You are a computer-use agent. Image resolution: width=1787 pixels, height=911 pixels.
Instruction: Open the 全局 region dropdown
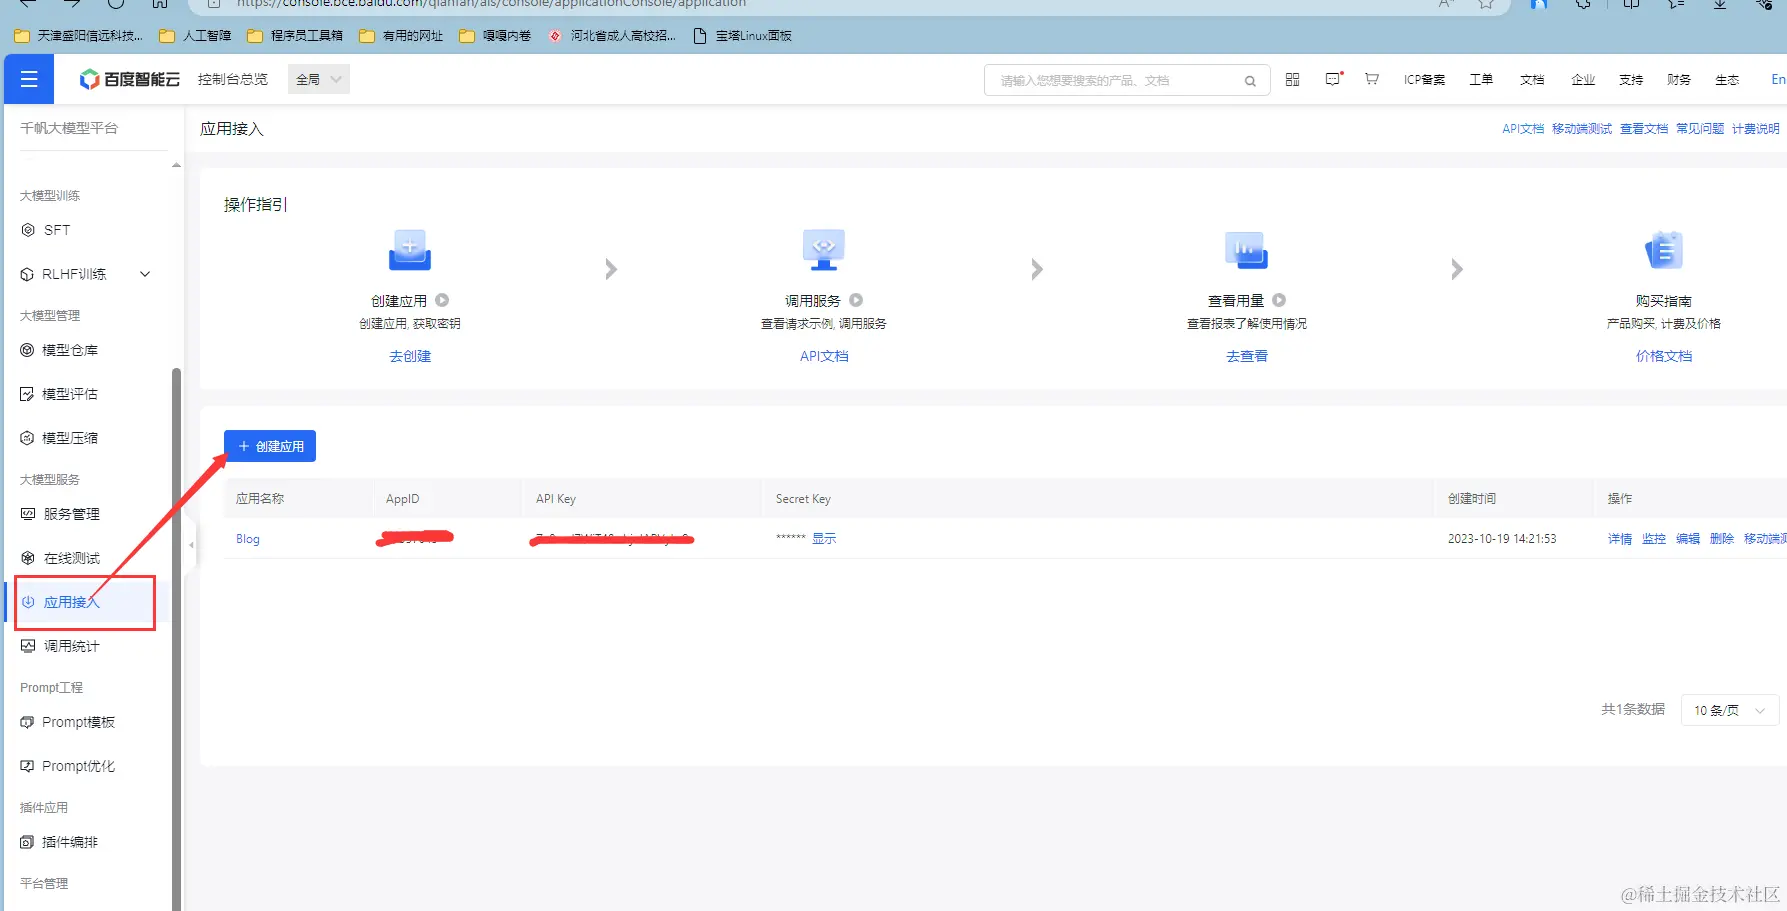pos(319,79)
